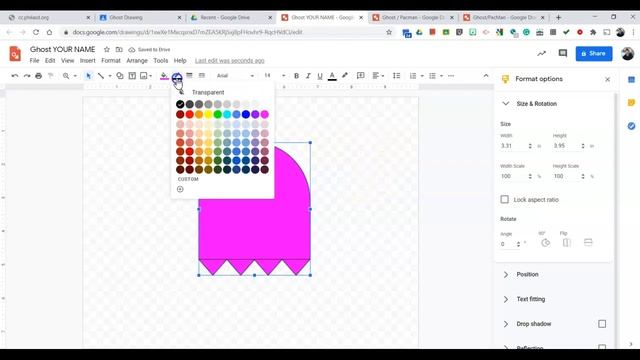Open the Insert menu
The height and width of the screenshot is (360, 640).
[x=87, y=60]
